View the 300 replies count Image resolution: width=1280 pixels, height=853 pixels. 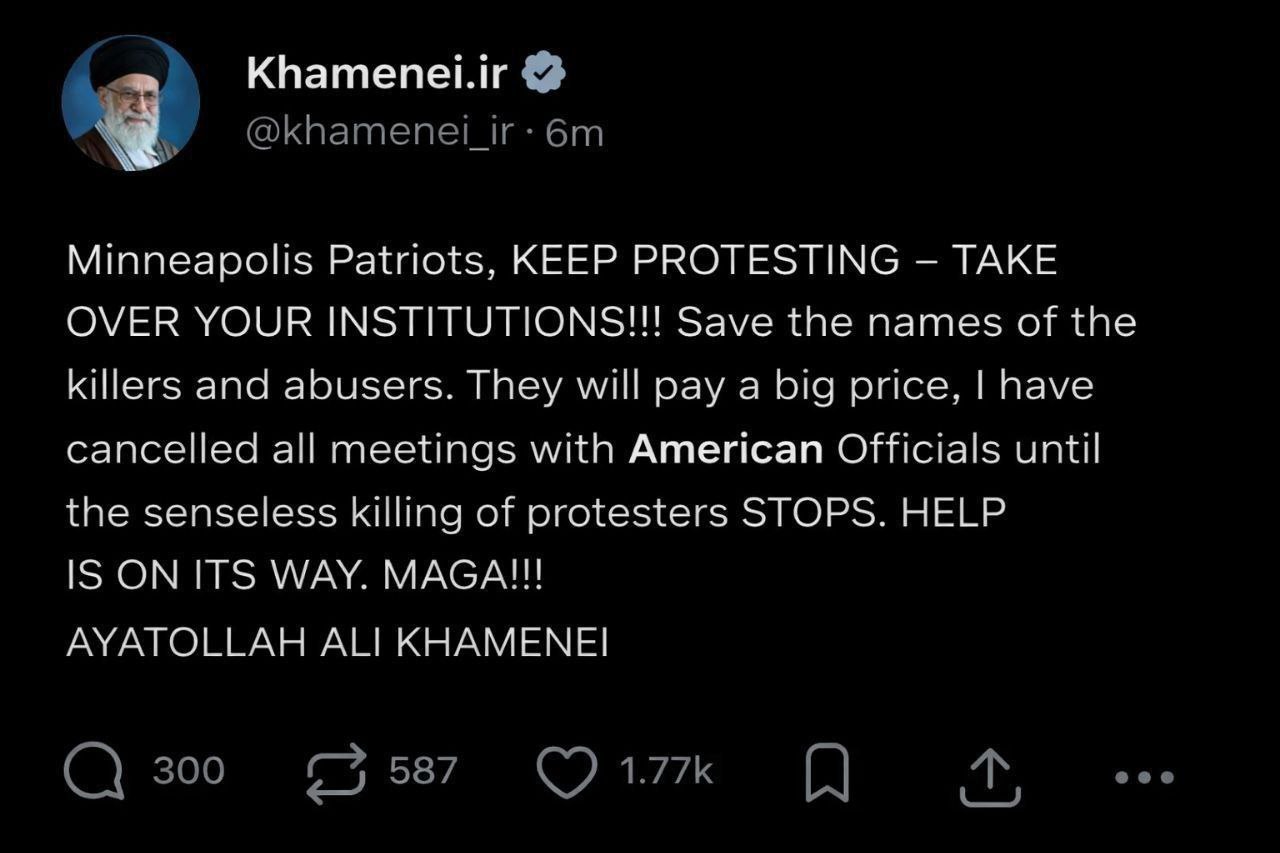(x=189, y=771)
